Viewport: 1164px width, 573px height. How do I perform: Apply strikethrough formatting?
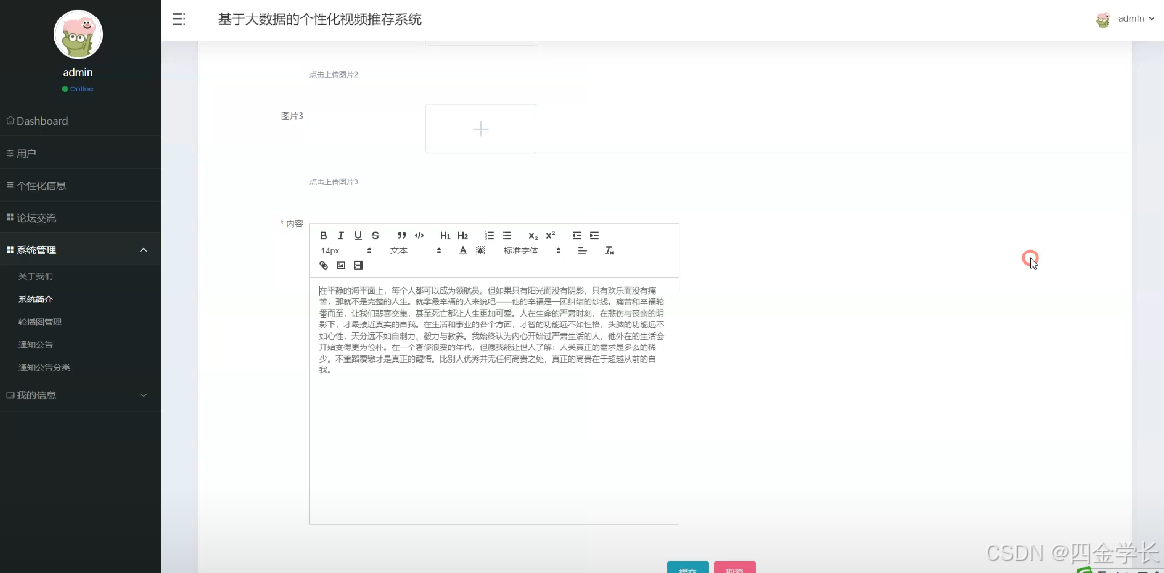pyautogui.click(x=375, y=235)
